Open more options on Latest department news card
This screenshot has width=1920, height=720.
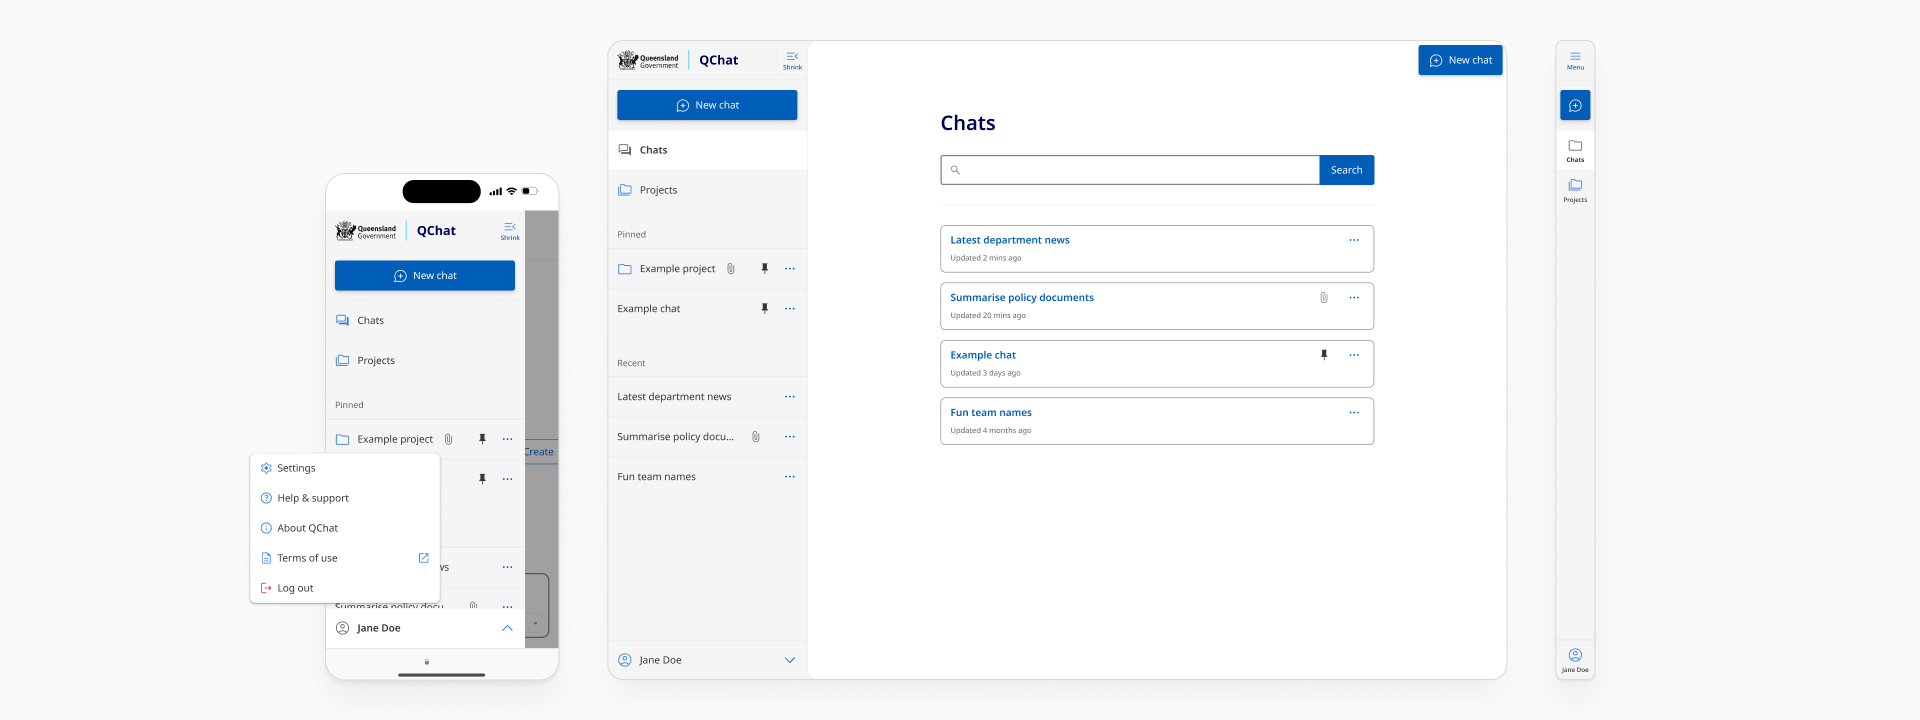(x=1354, y=240)
